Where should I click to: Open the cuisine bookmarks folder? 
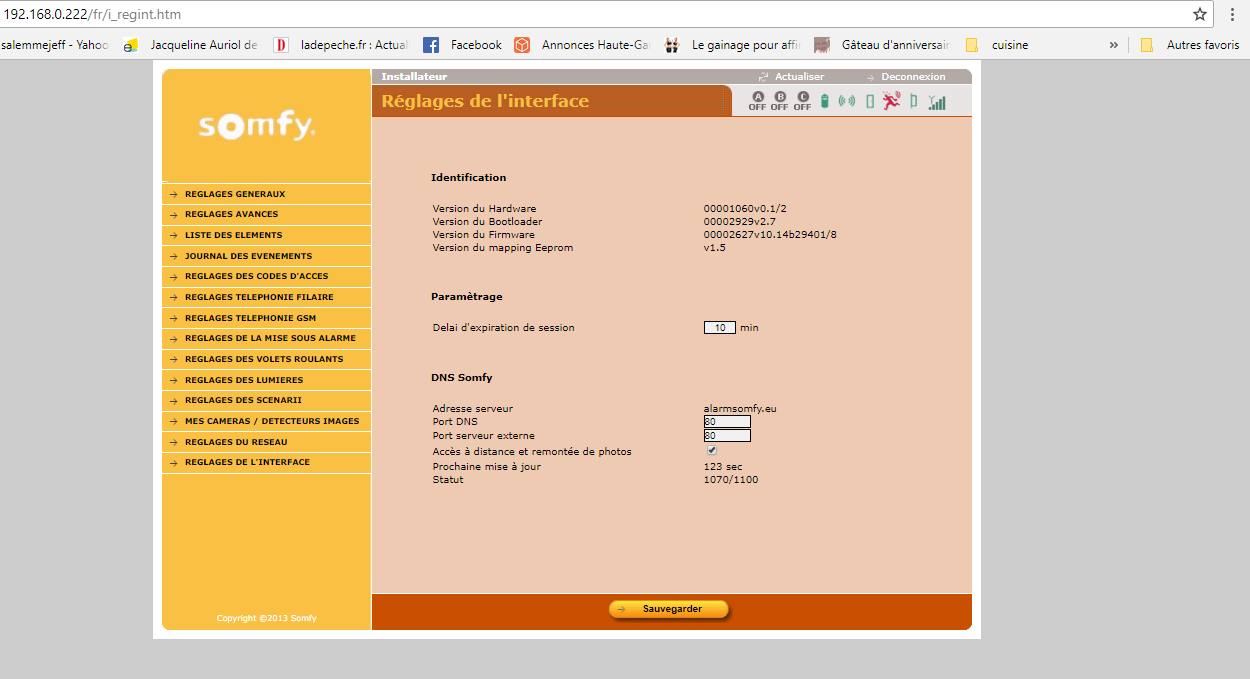[996, 45]
